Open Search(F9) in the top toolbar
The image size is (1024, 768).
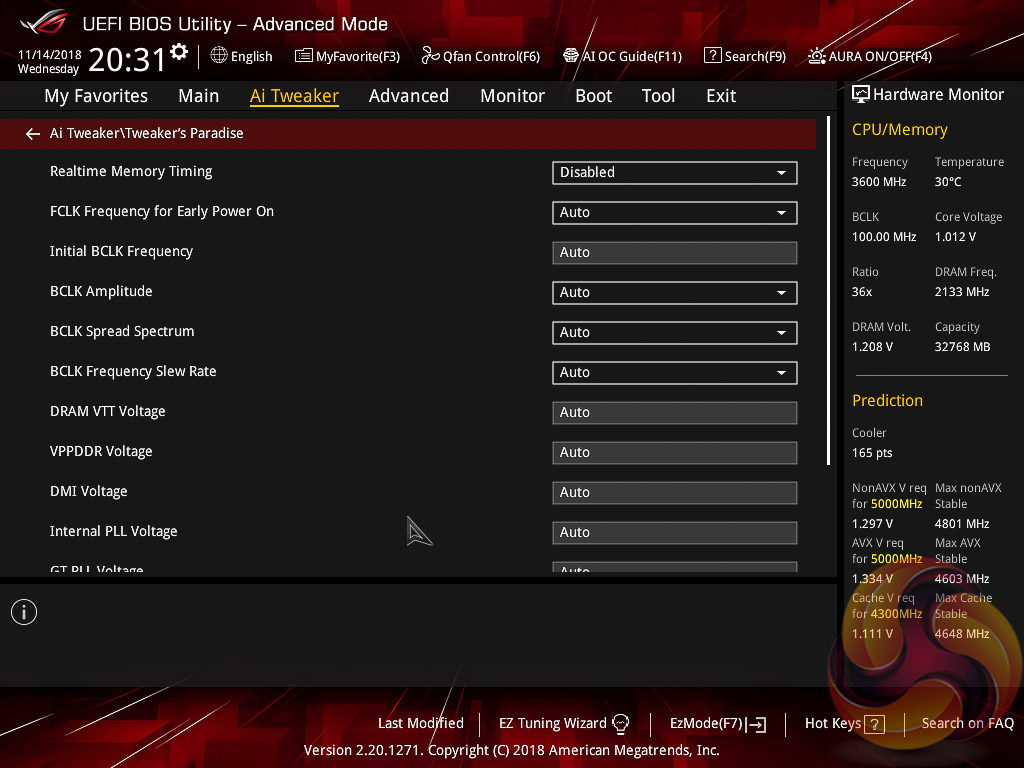[745, 56]
